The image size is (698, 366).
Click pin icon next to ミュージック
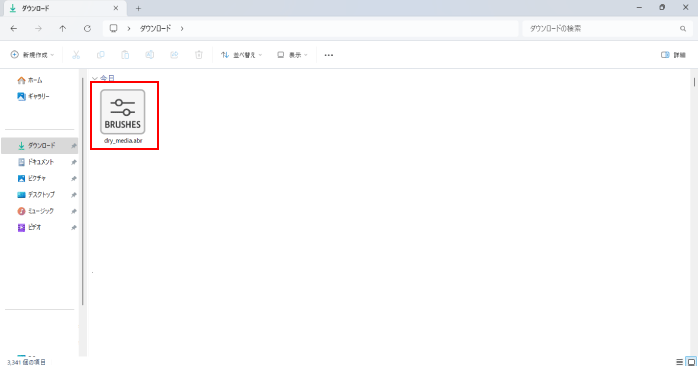pos(74,211)
